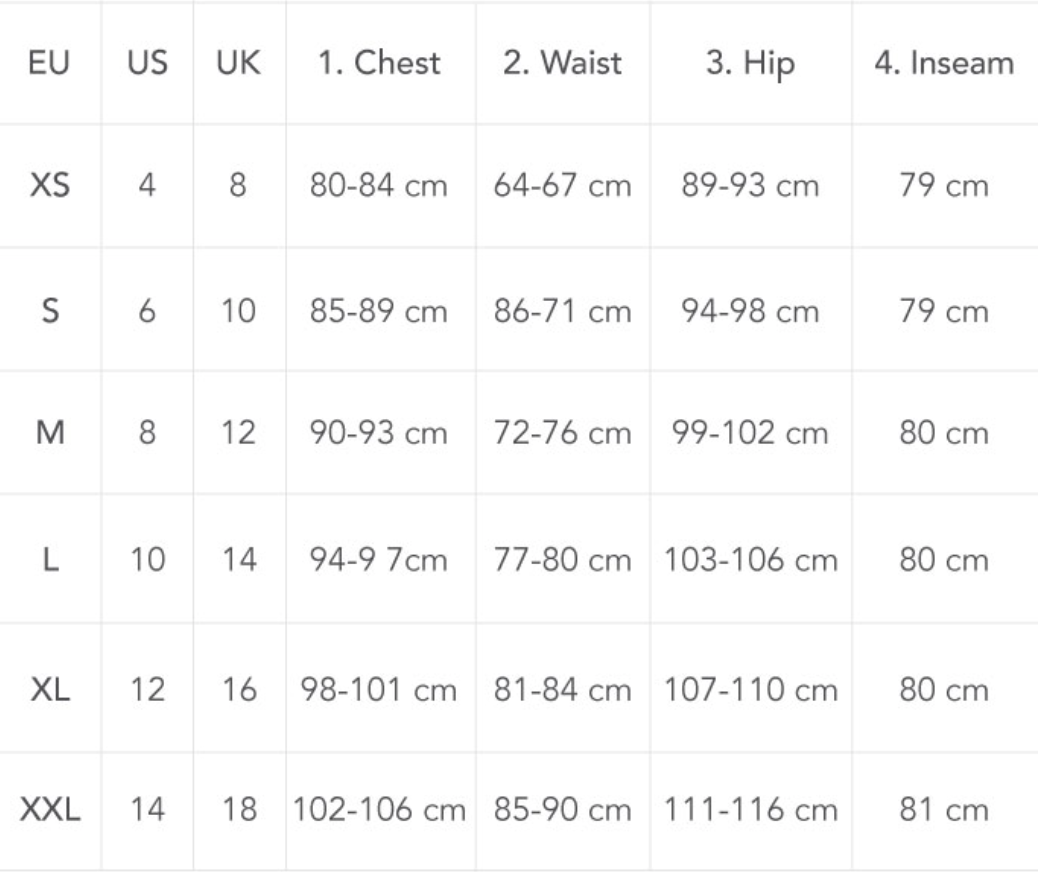Click the 102-106 cm chest cell
Image resolution: width=1040 pixels, height=872 pixels.
tap(380, 810)
